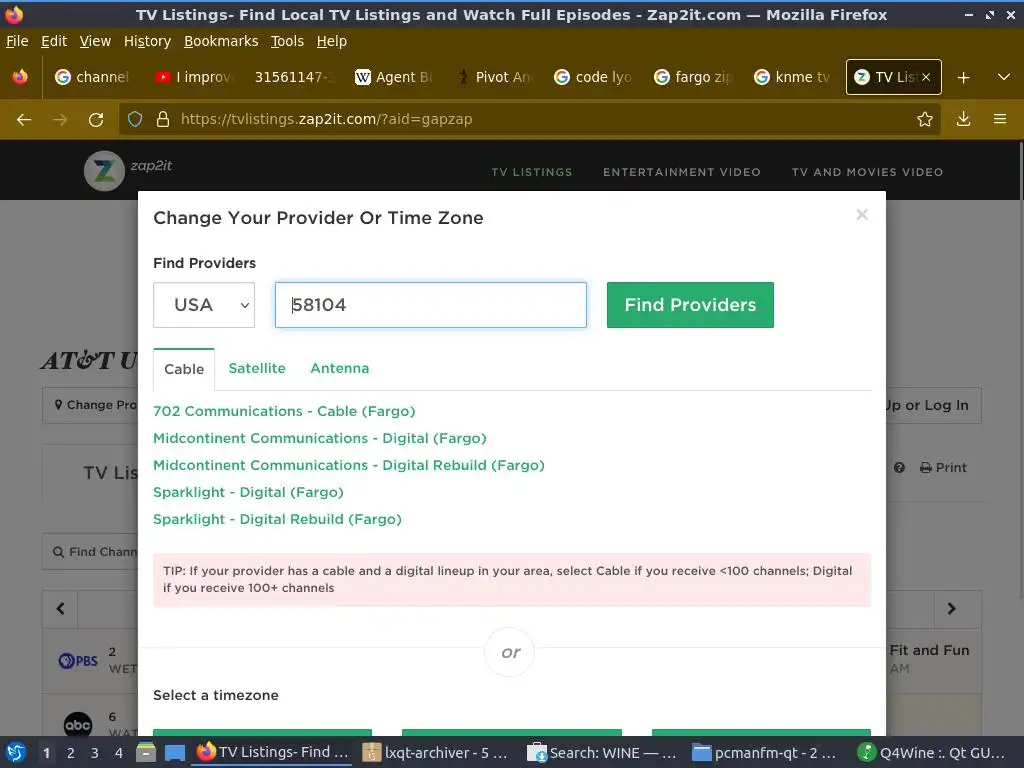This screenshot has height=768, width=1024.
Task: Switch to the Agent B Wikipedia tab
Action: tap(394, 77)
